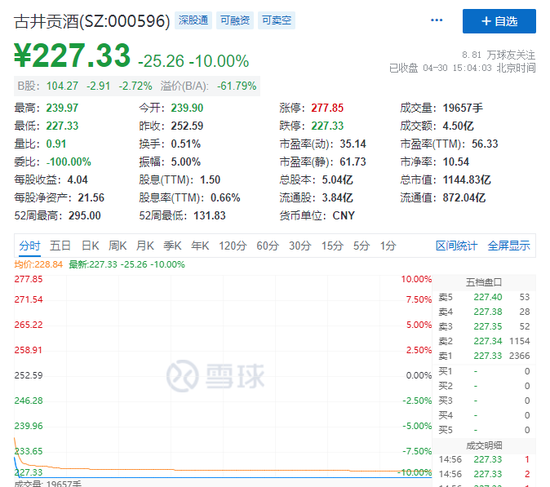Click the 深股通 tag
The height and width of the screenshot is (487, 550).
click(193, 20)
